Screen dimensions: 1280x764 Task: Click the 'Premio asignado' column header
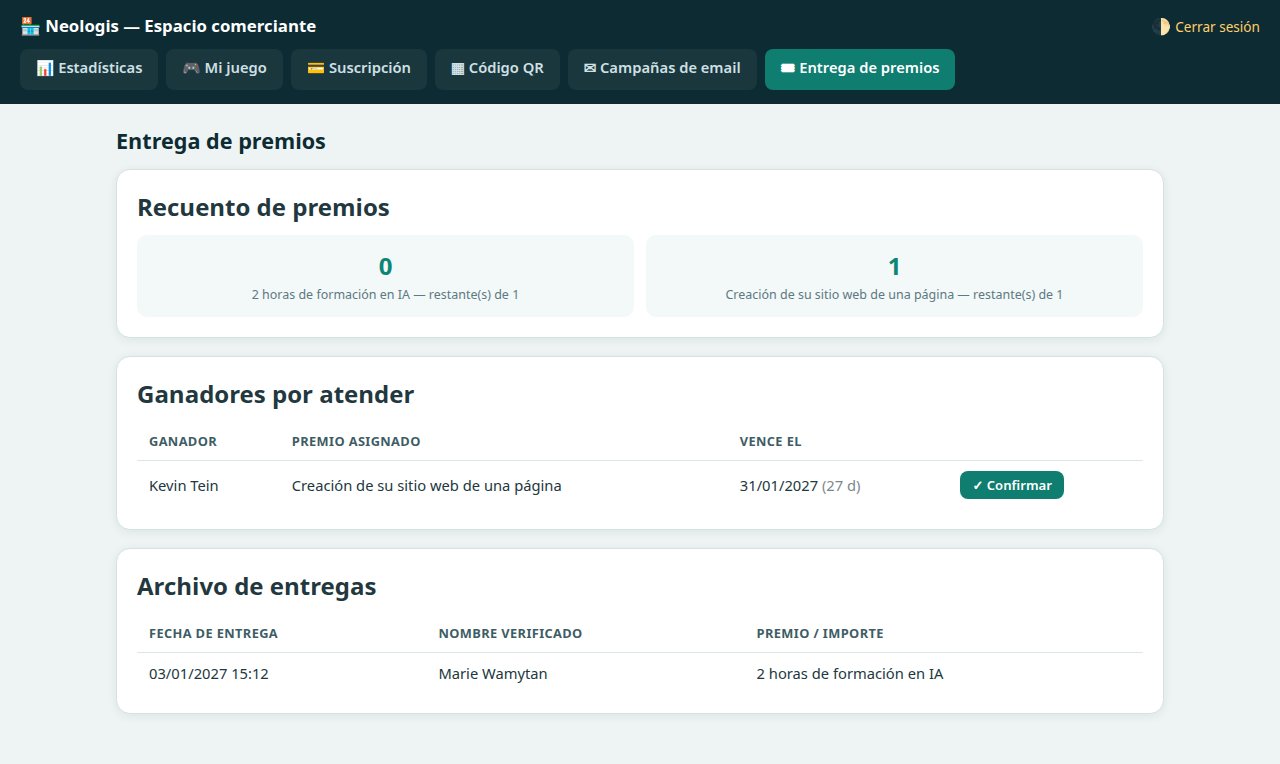tap(356, 442)
